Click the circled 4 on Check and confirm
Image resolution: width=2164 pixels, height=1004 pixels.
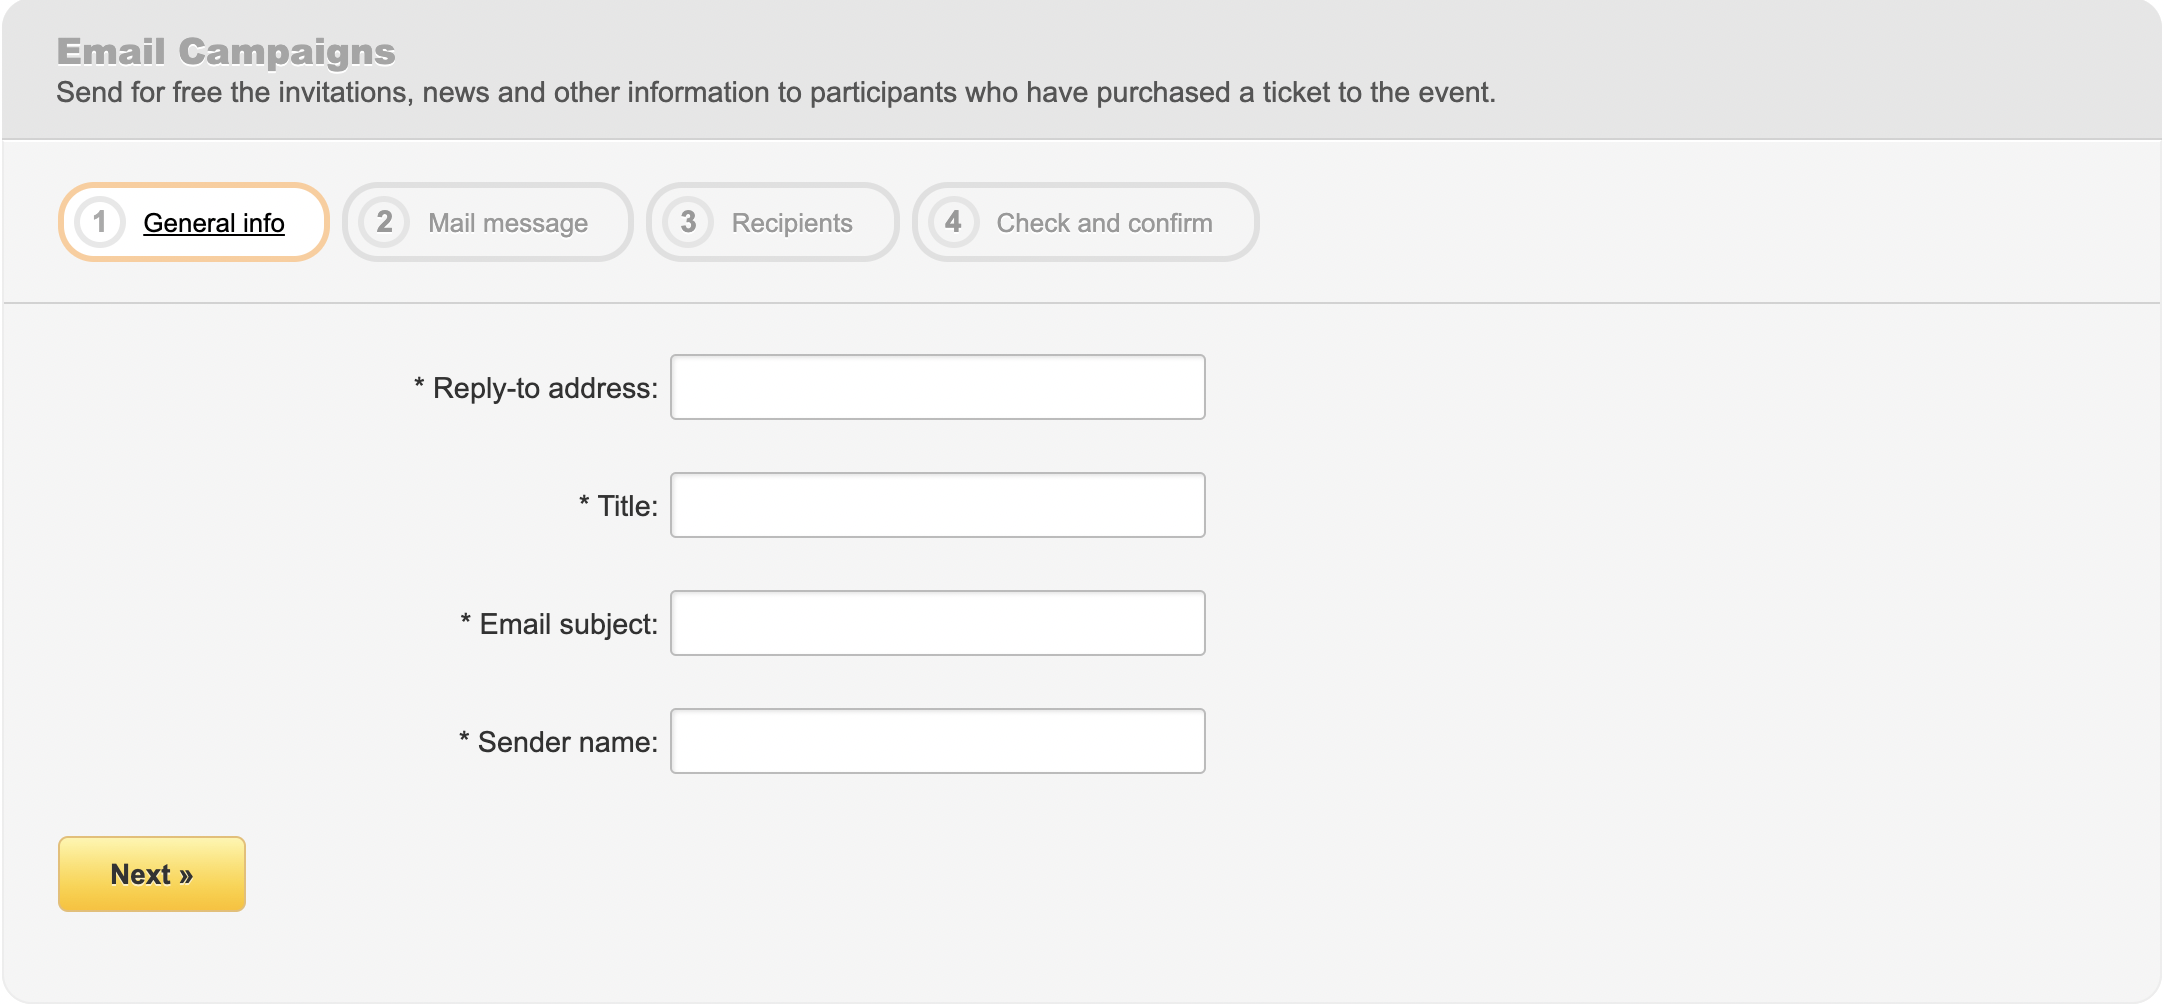(953, 222)
